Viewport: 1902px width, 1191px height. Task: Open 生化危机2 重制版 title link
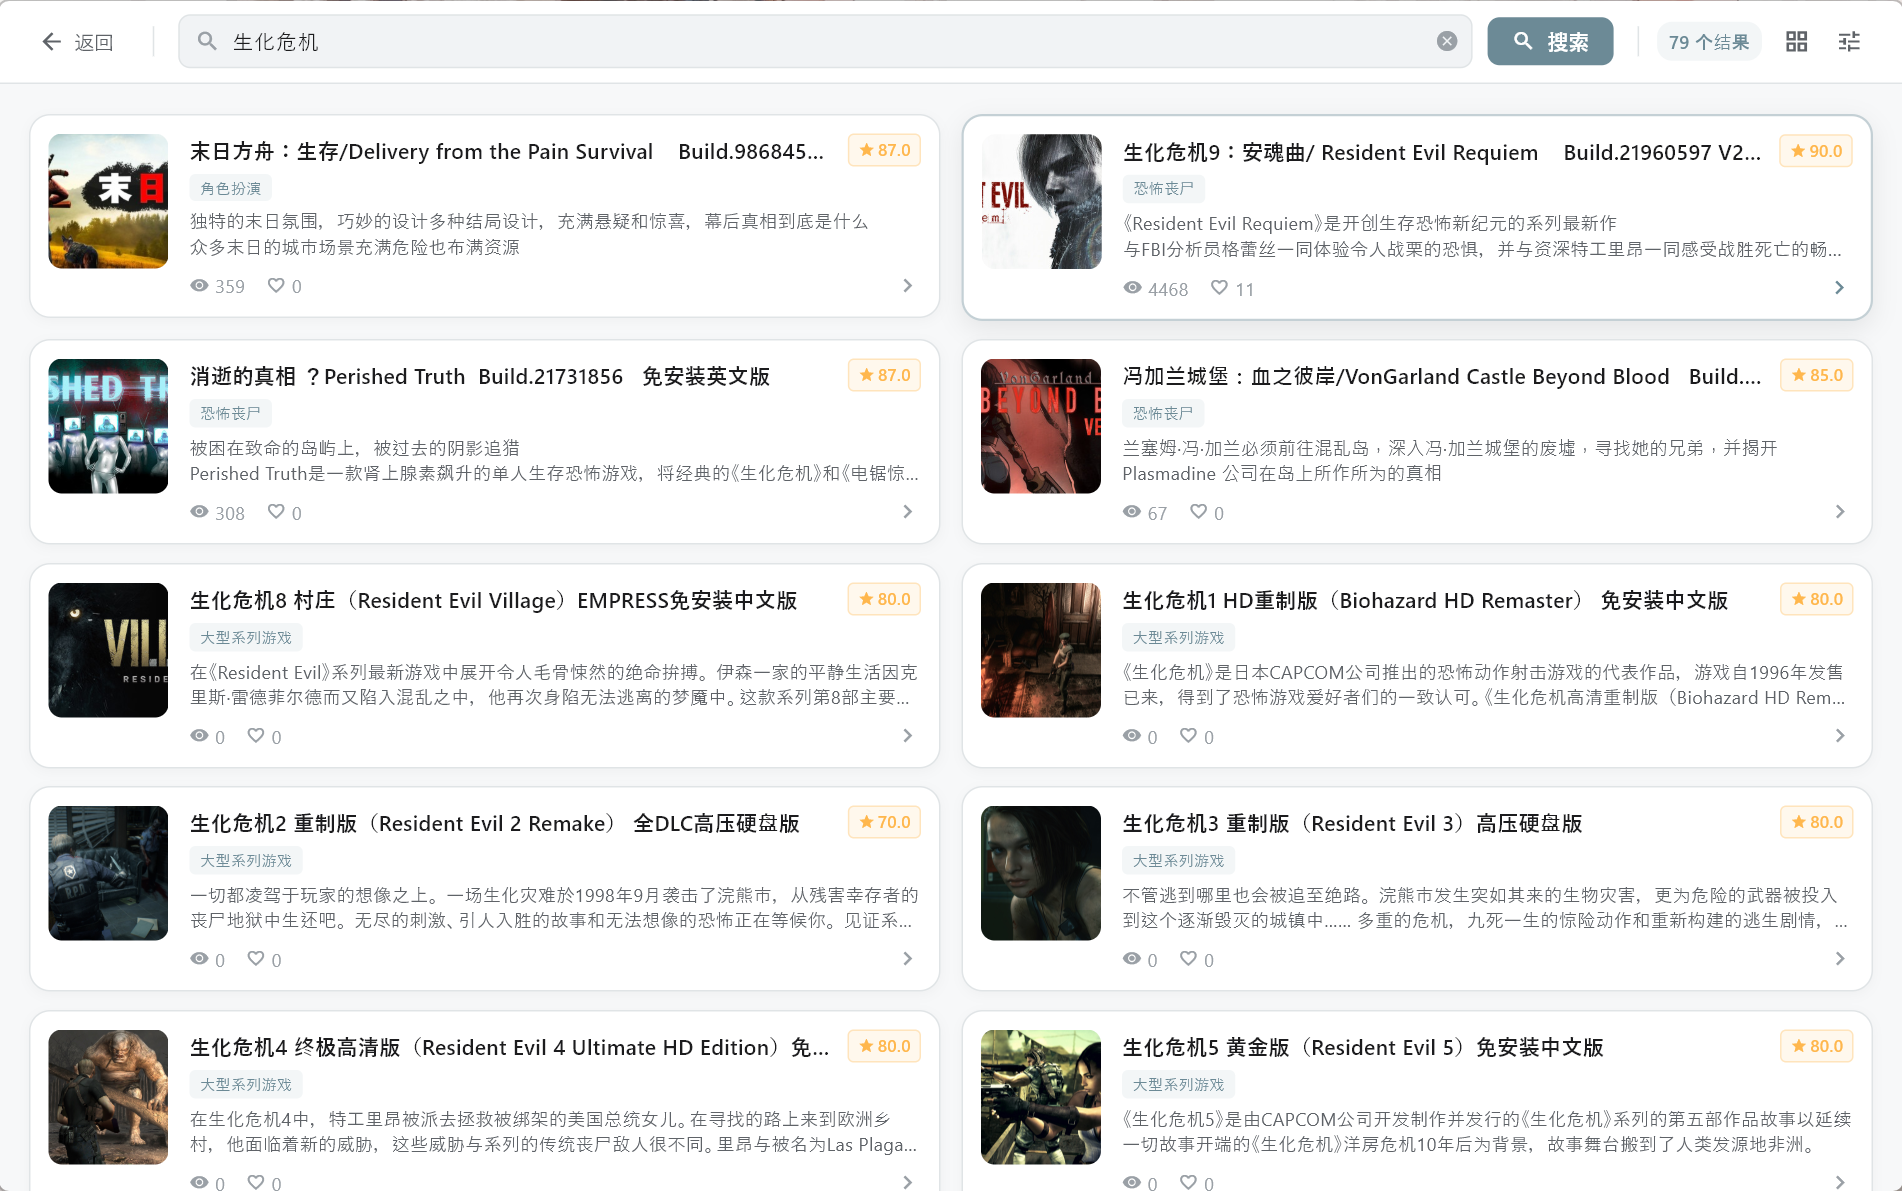(495, 823)
